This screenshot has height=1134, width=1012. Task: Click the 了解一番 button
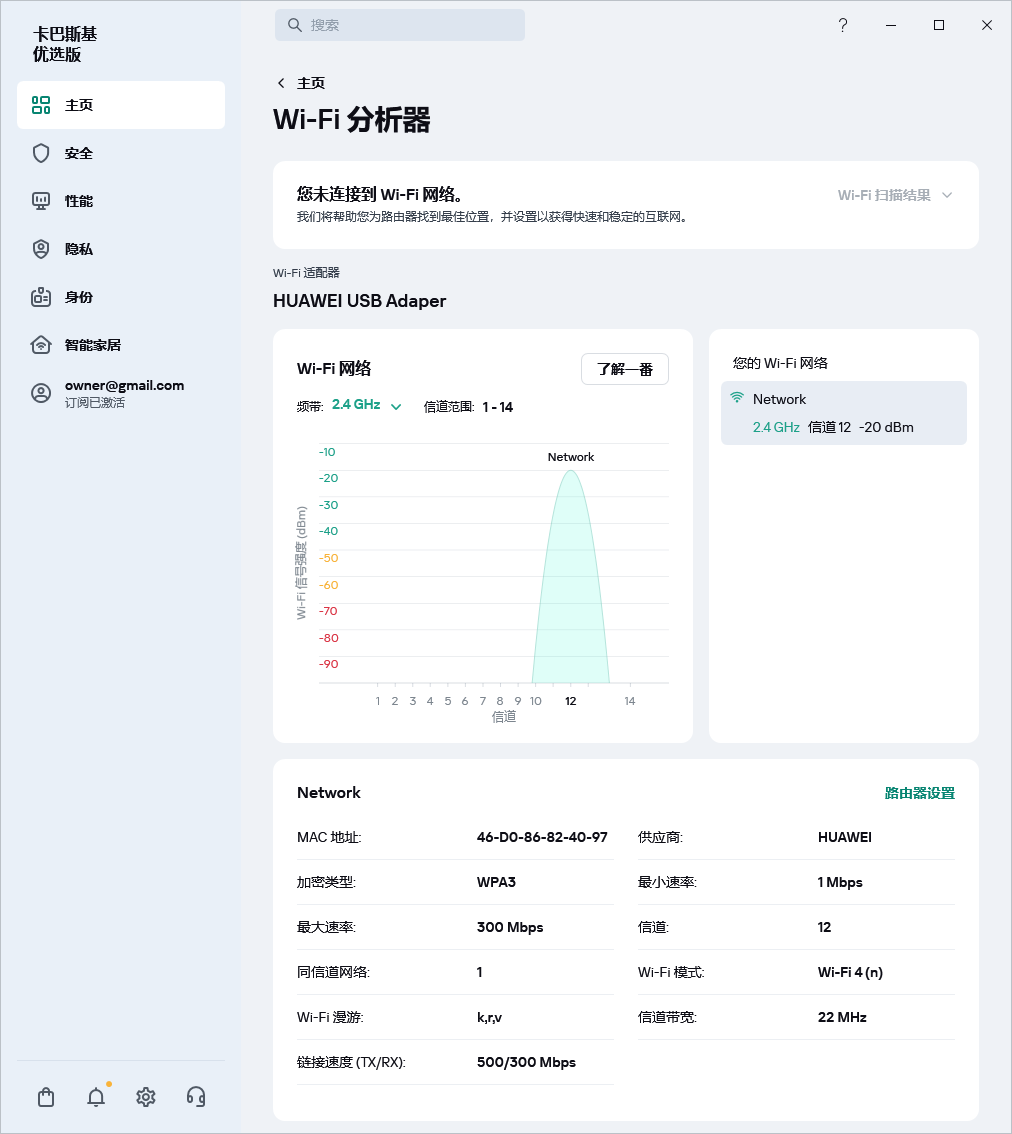pos(624,369)
